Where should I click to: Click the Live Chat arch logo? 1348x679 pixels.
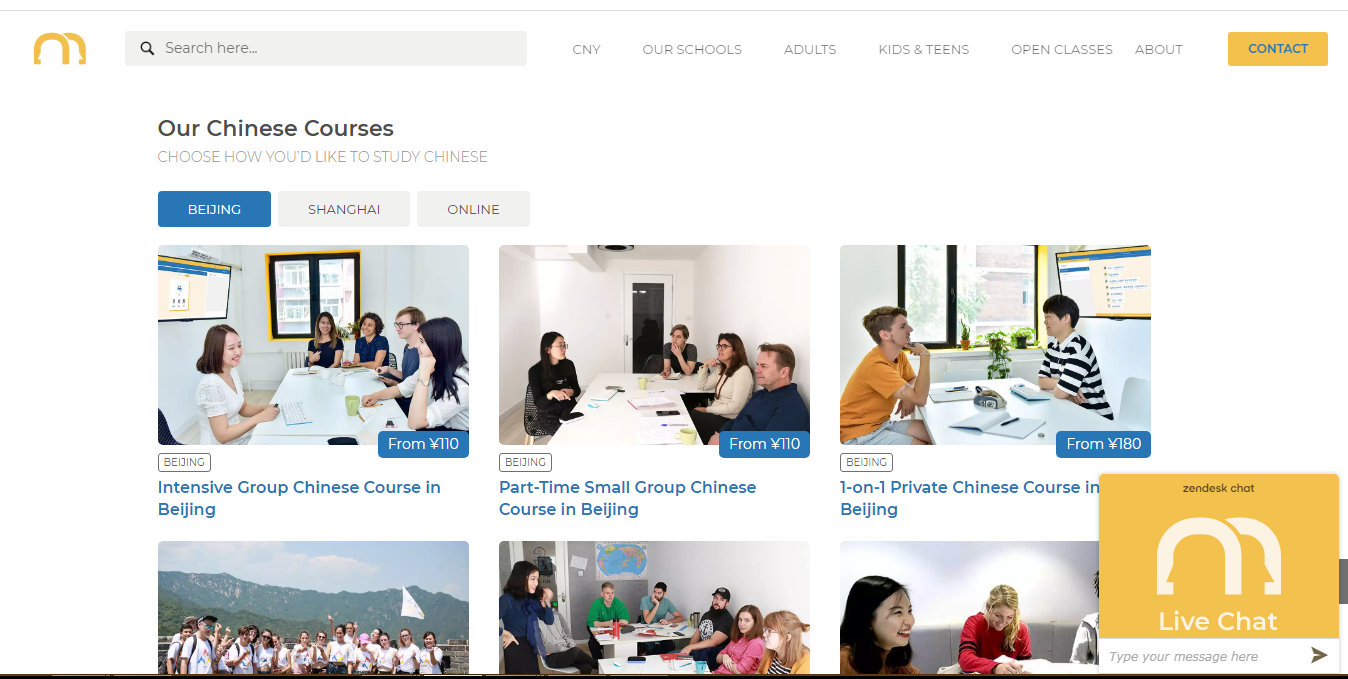pyautogui.click(x=1218, y=555)
